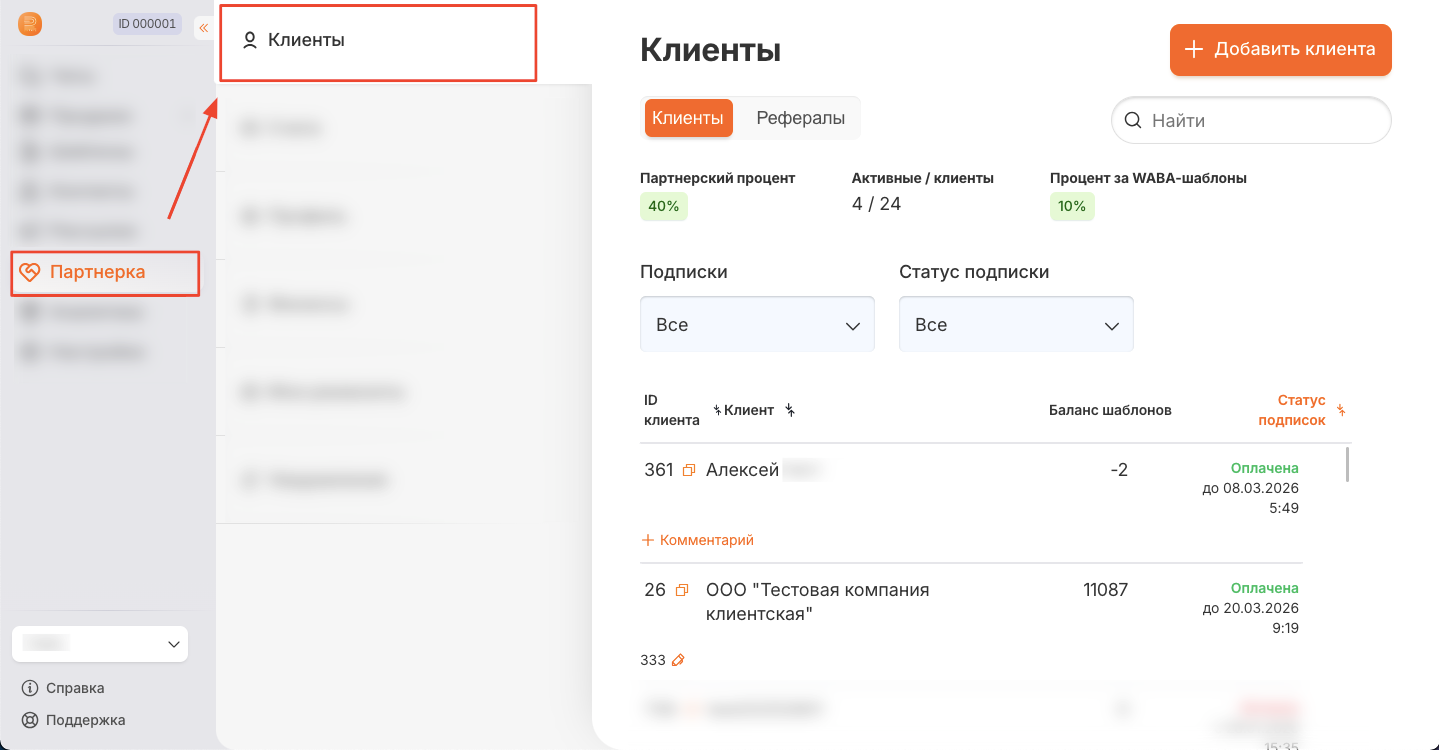Image resolution: width=1439 pixels, height=750 pixels.
Task: Sort by Статус подписок sort icon
Action: [1341, 410]
